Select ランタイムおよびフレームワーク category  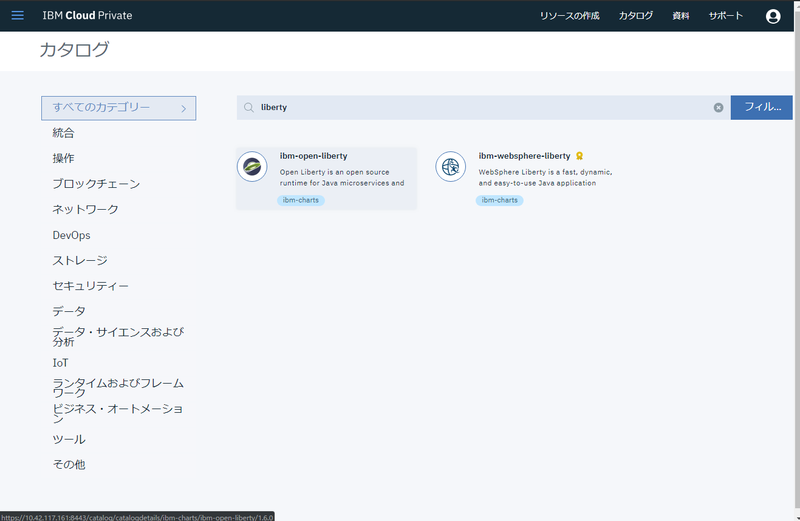pyautogui.click(x=118, y=388)
